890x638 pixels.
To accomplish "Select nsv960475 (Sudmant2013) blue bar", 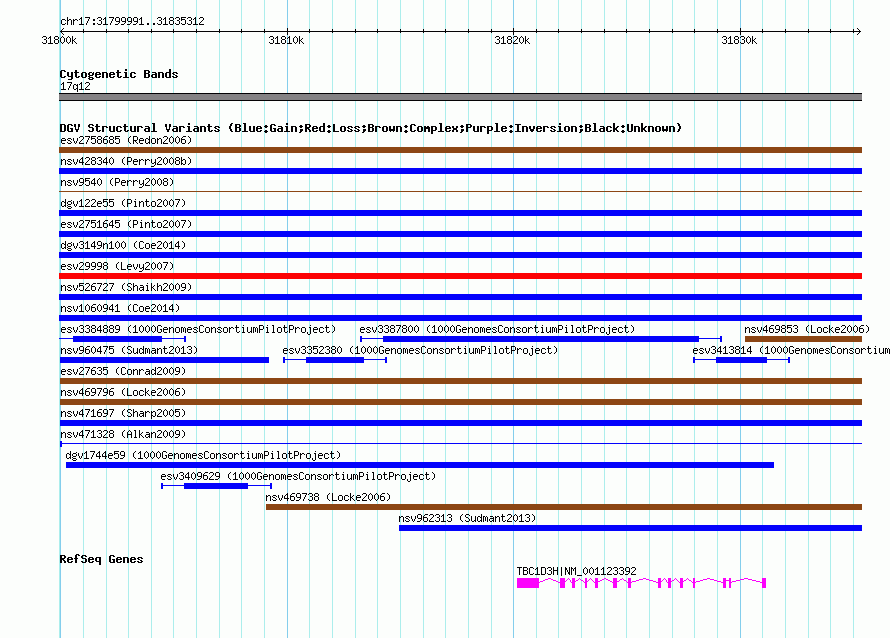I will coord(164,360).
